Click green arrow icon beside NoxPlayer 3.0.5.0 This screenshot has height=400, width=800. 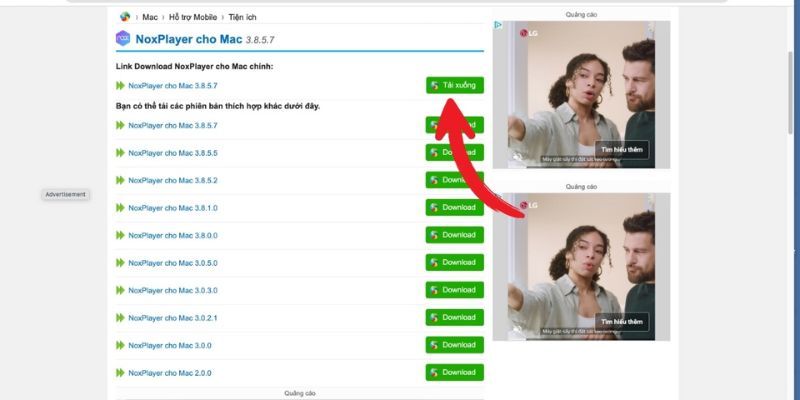(x=121, y=263)
